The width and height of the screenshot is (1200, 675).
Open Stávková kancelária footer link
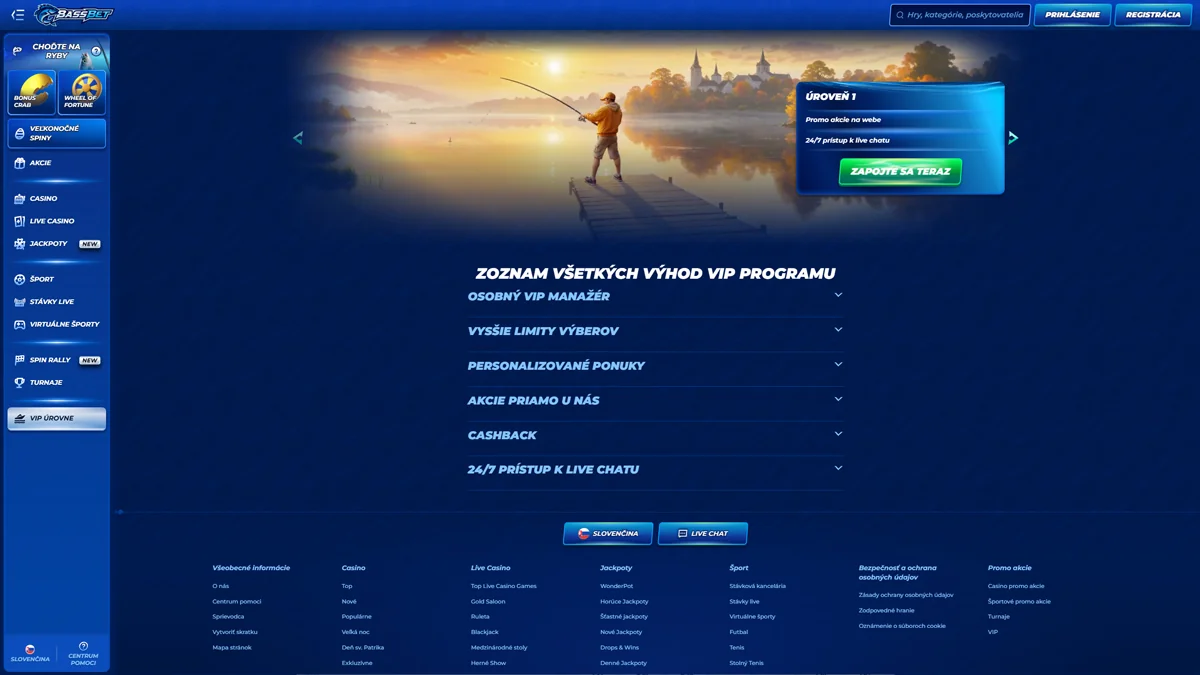click(758, 586)
